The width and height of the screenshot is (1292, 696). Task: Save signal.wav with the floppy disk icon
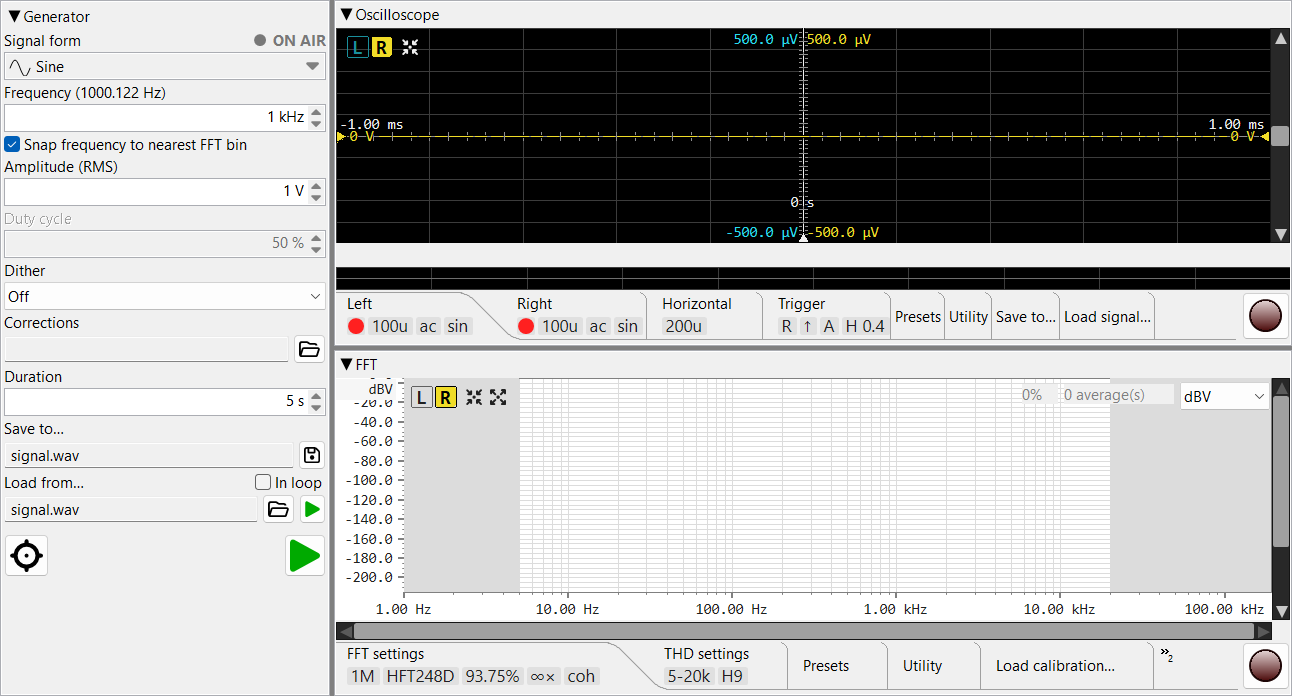pyautogui.click(x=312, y=456)
